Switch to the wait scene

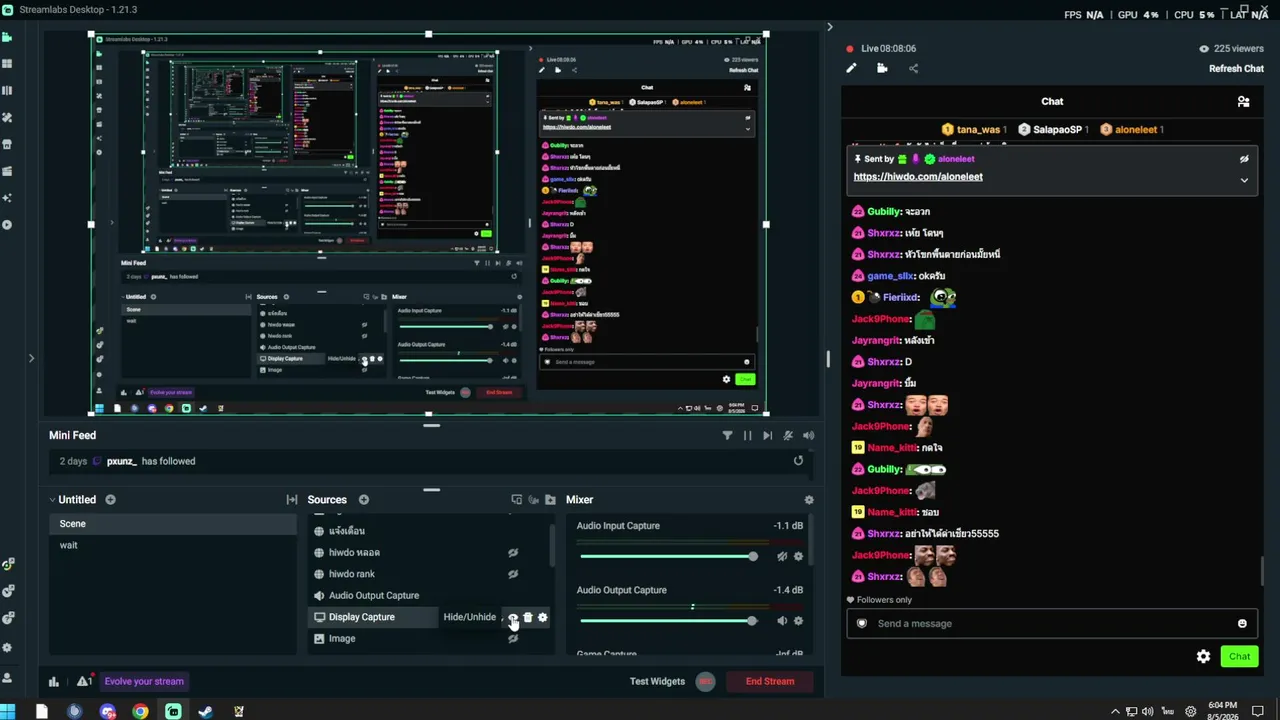point(173,545)
